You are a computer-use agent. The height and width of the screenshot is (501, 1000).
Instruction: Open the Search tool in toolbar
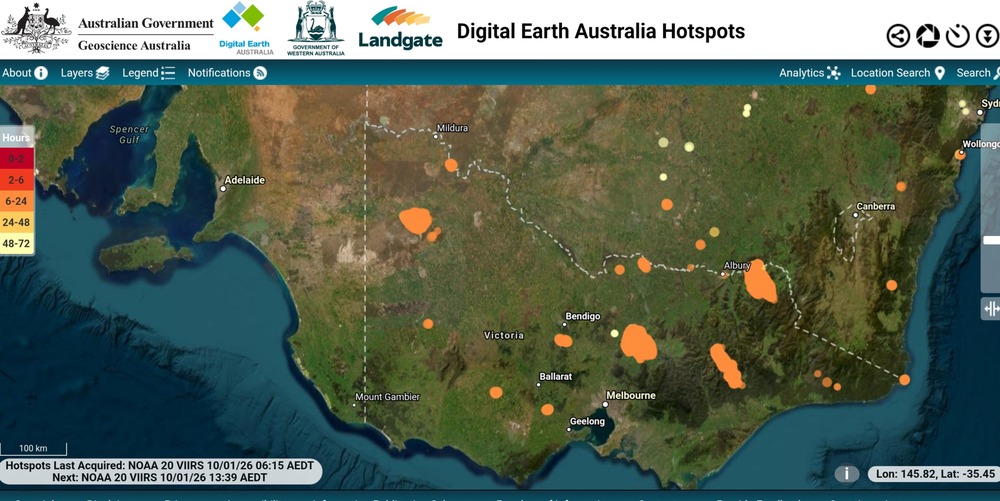coord(975,73)
